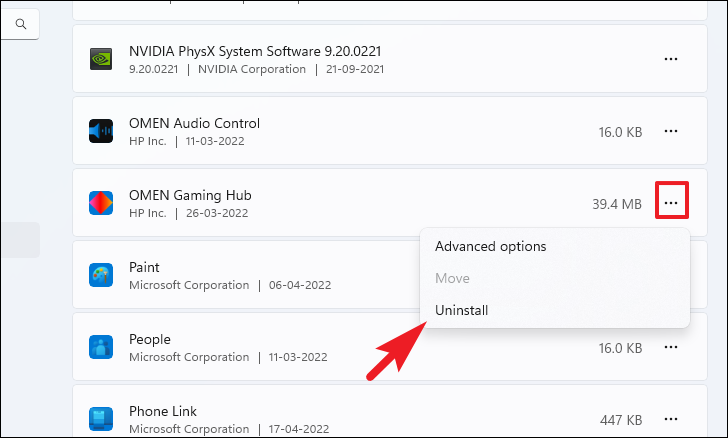Click the 39.4 MB size value
The image size is (728, 438).
click(x=617, y=204)
